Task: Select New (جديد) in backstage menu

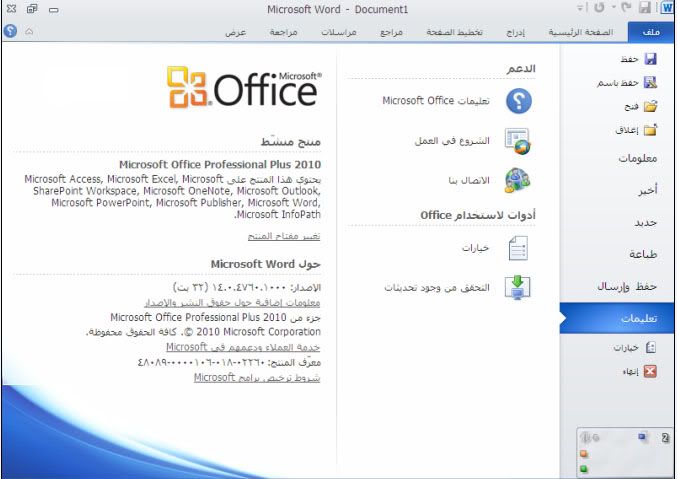Action: tap(617, 222)
